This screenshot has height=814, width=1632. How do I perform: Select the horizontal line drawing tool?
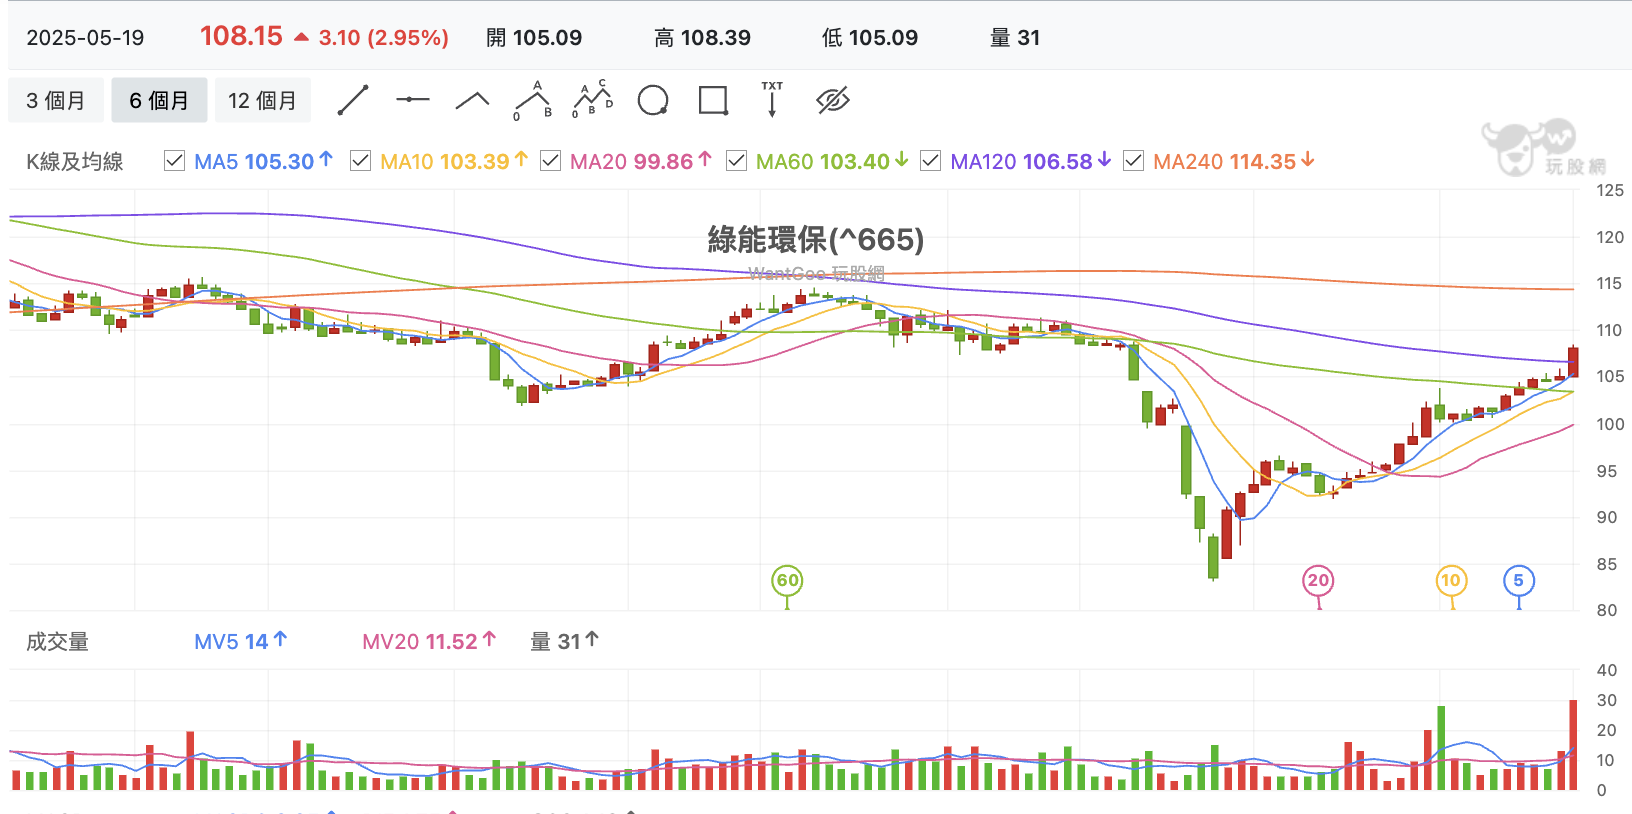point(413,100)
